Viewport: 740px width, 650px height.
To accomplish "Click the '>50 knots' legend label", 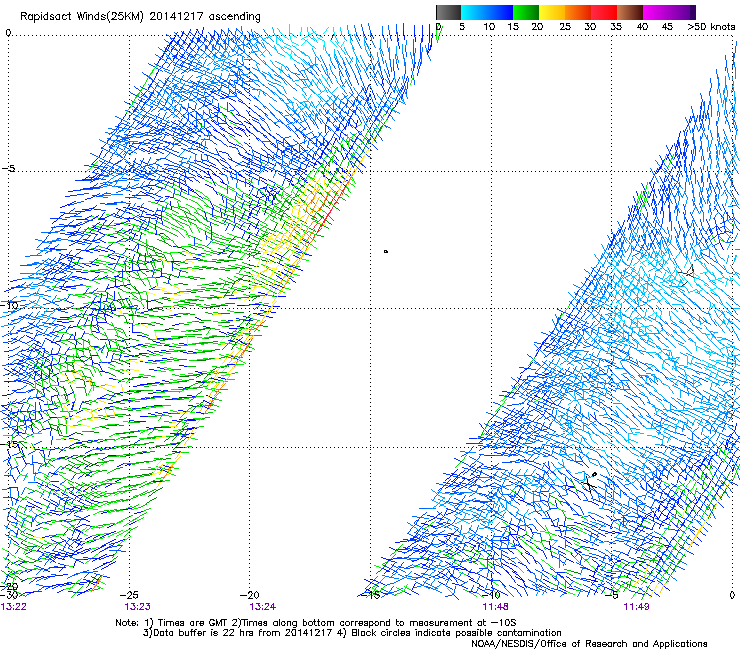I will coord(711,27).
